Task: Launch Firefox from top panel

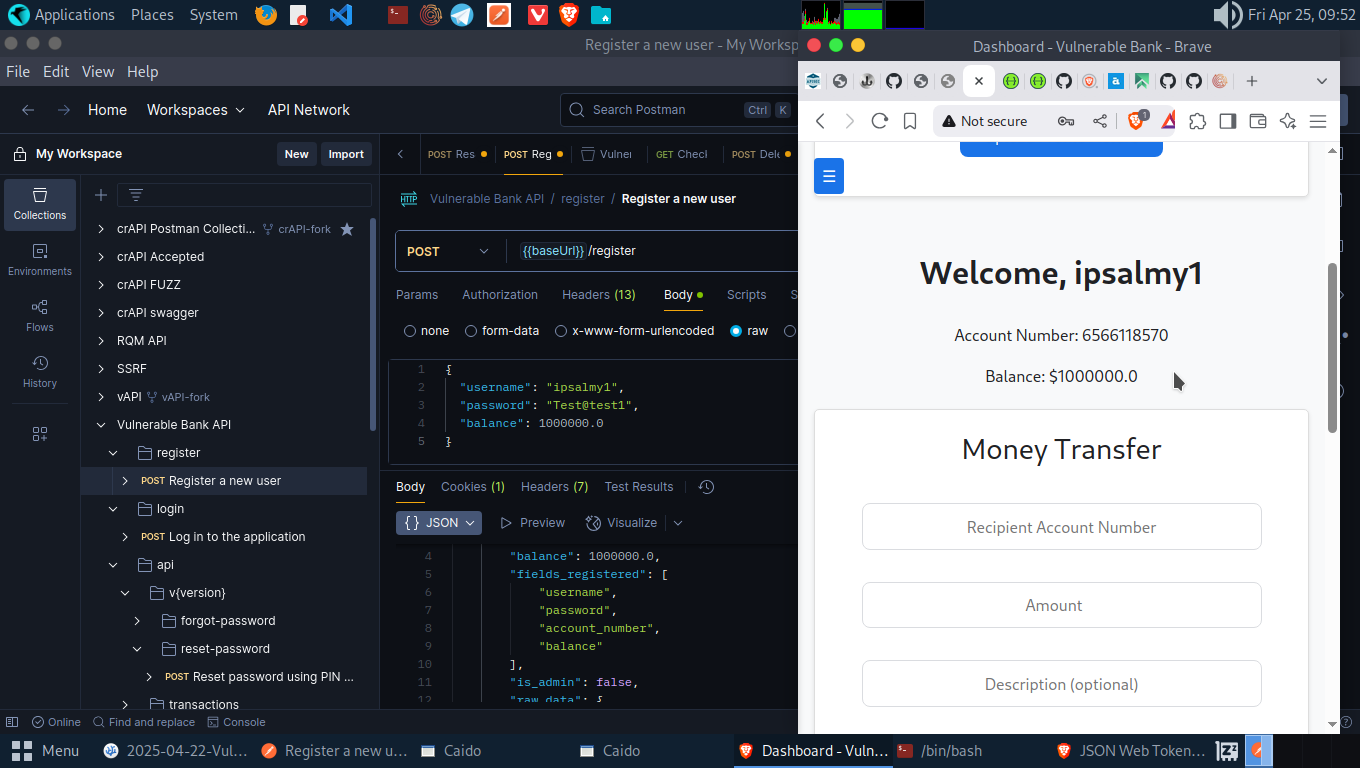Action: click(265, 15)
